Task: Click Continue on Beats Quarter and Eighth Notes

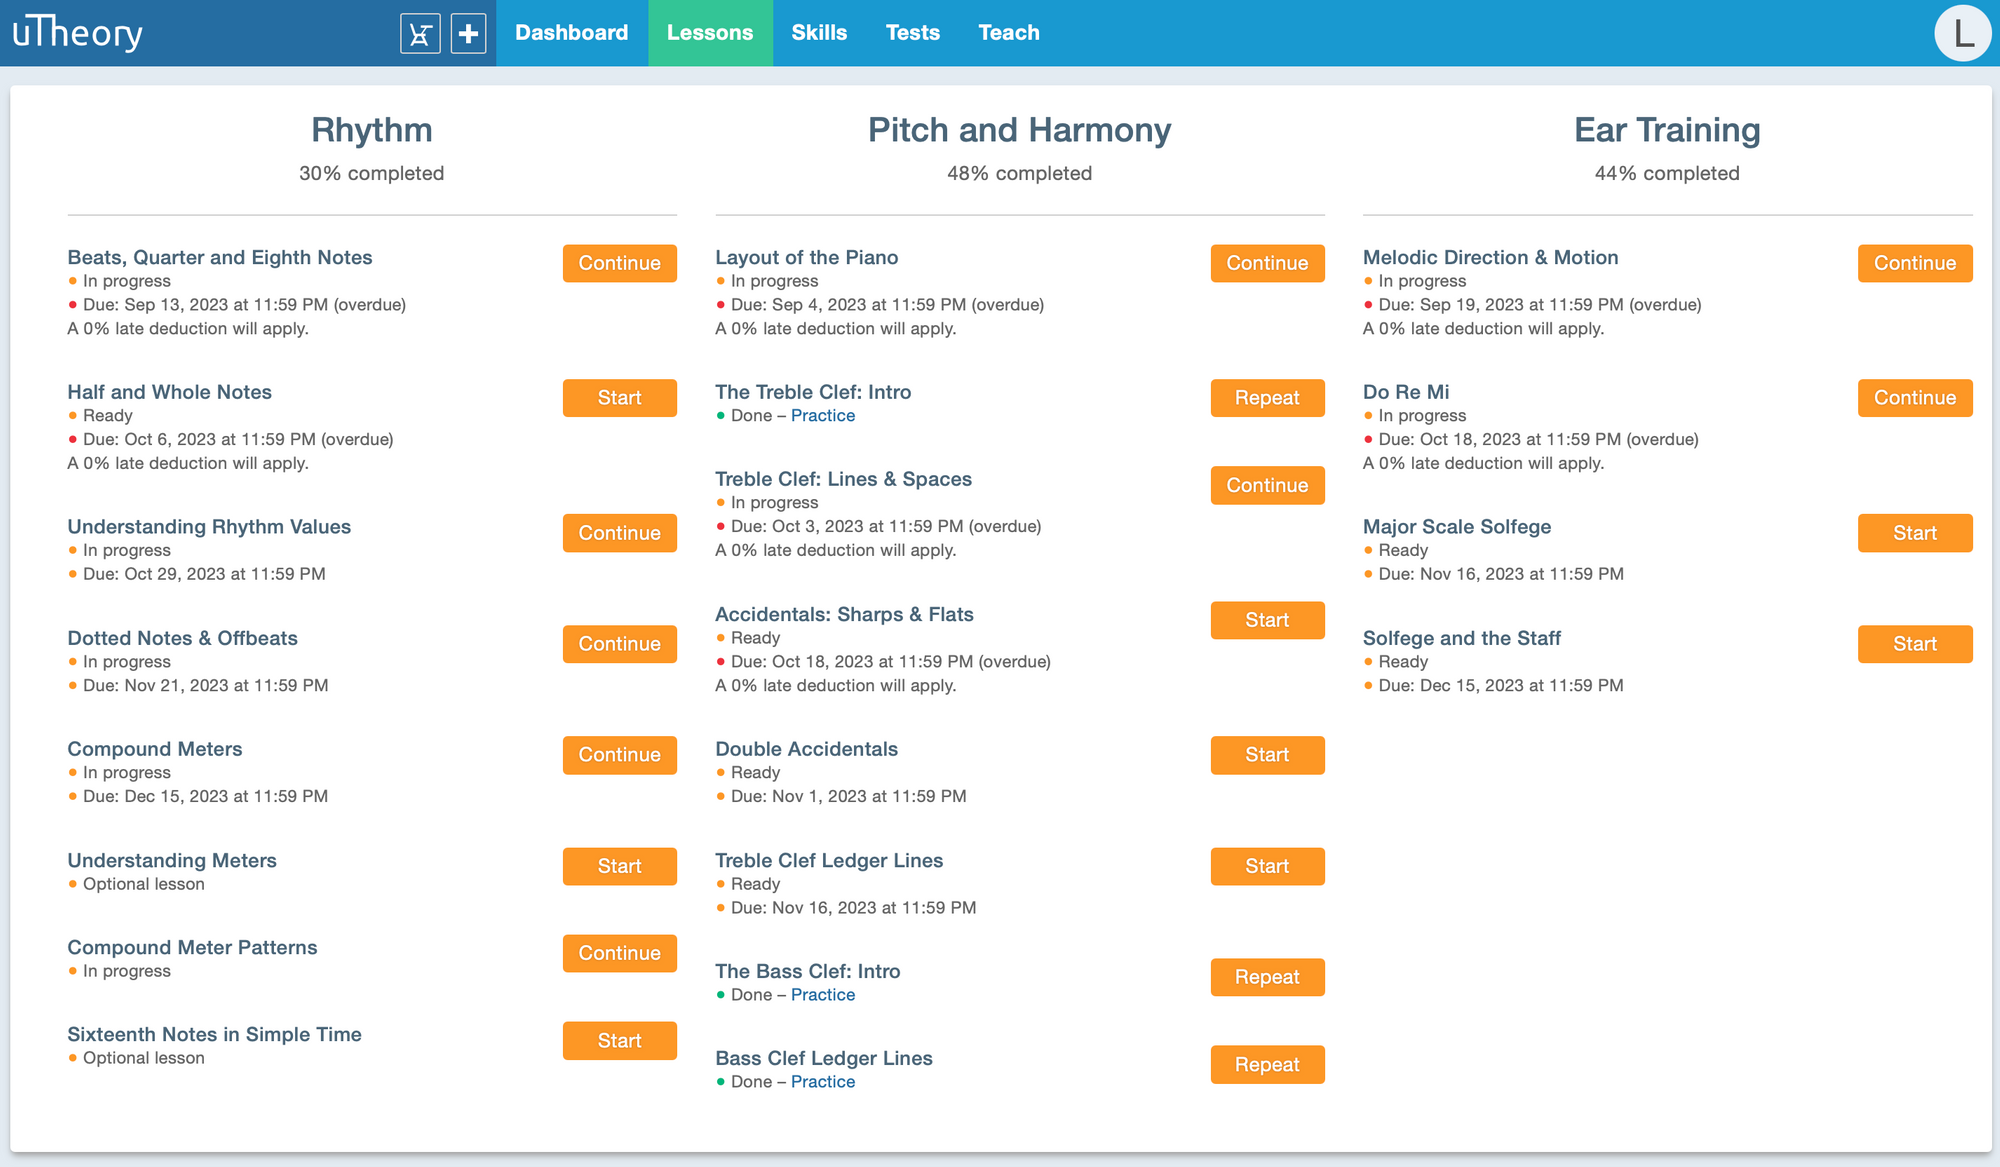Action: (x=619, y=263)
